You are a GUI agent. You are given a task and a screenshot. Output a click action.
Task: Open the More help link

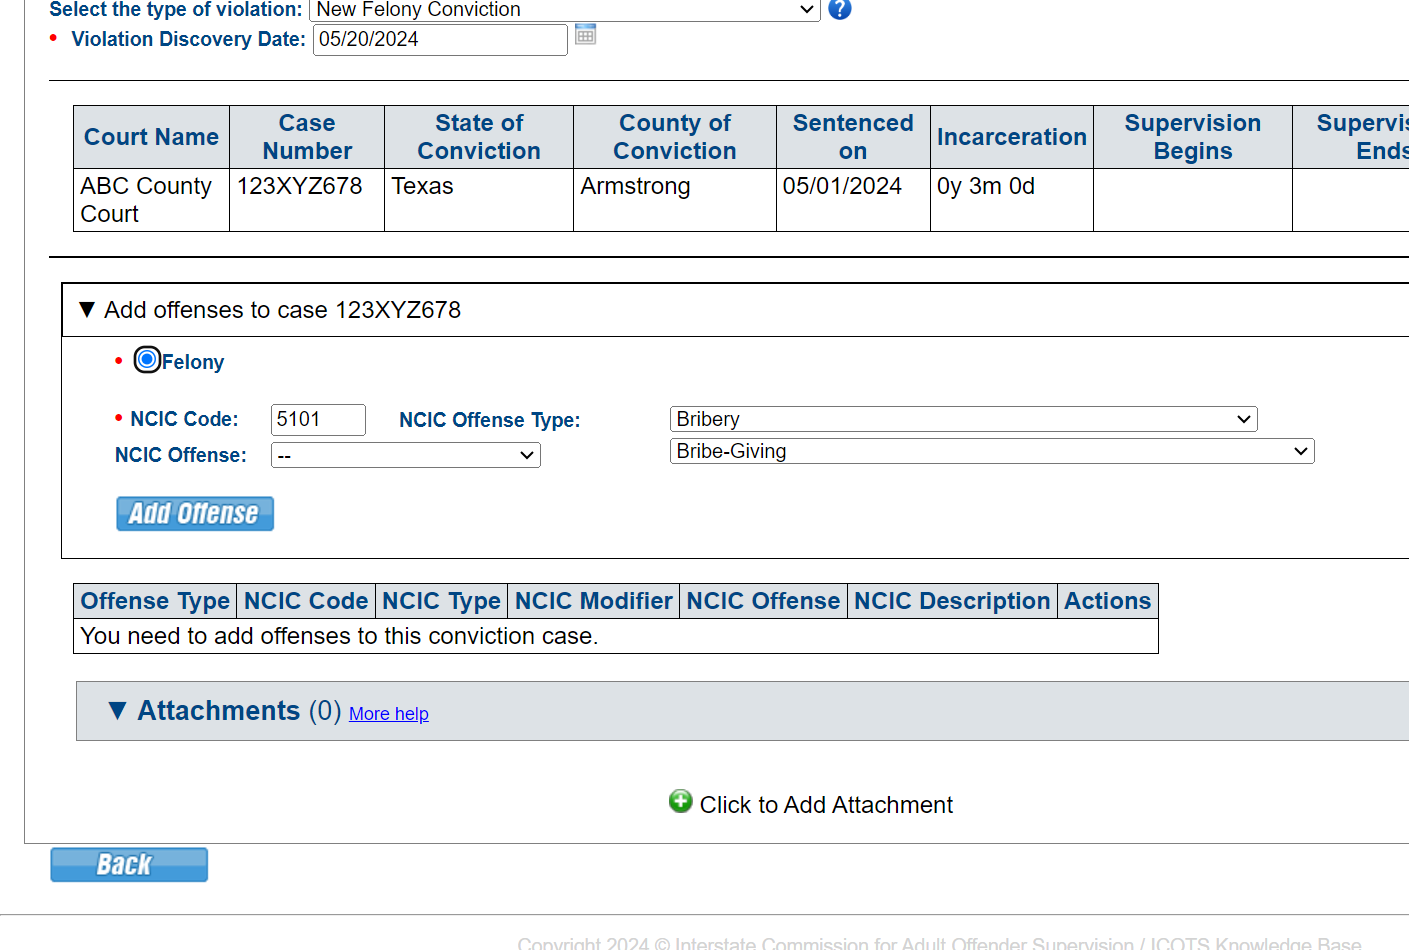pyautogui.click(x=389, y=714)
